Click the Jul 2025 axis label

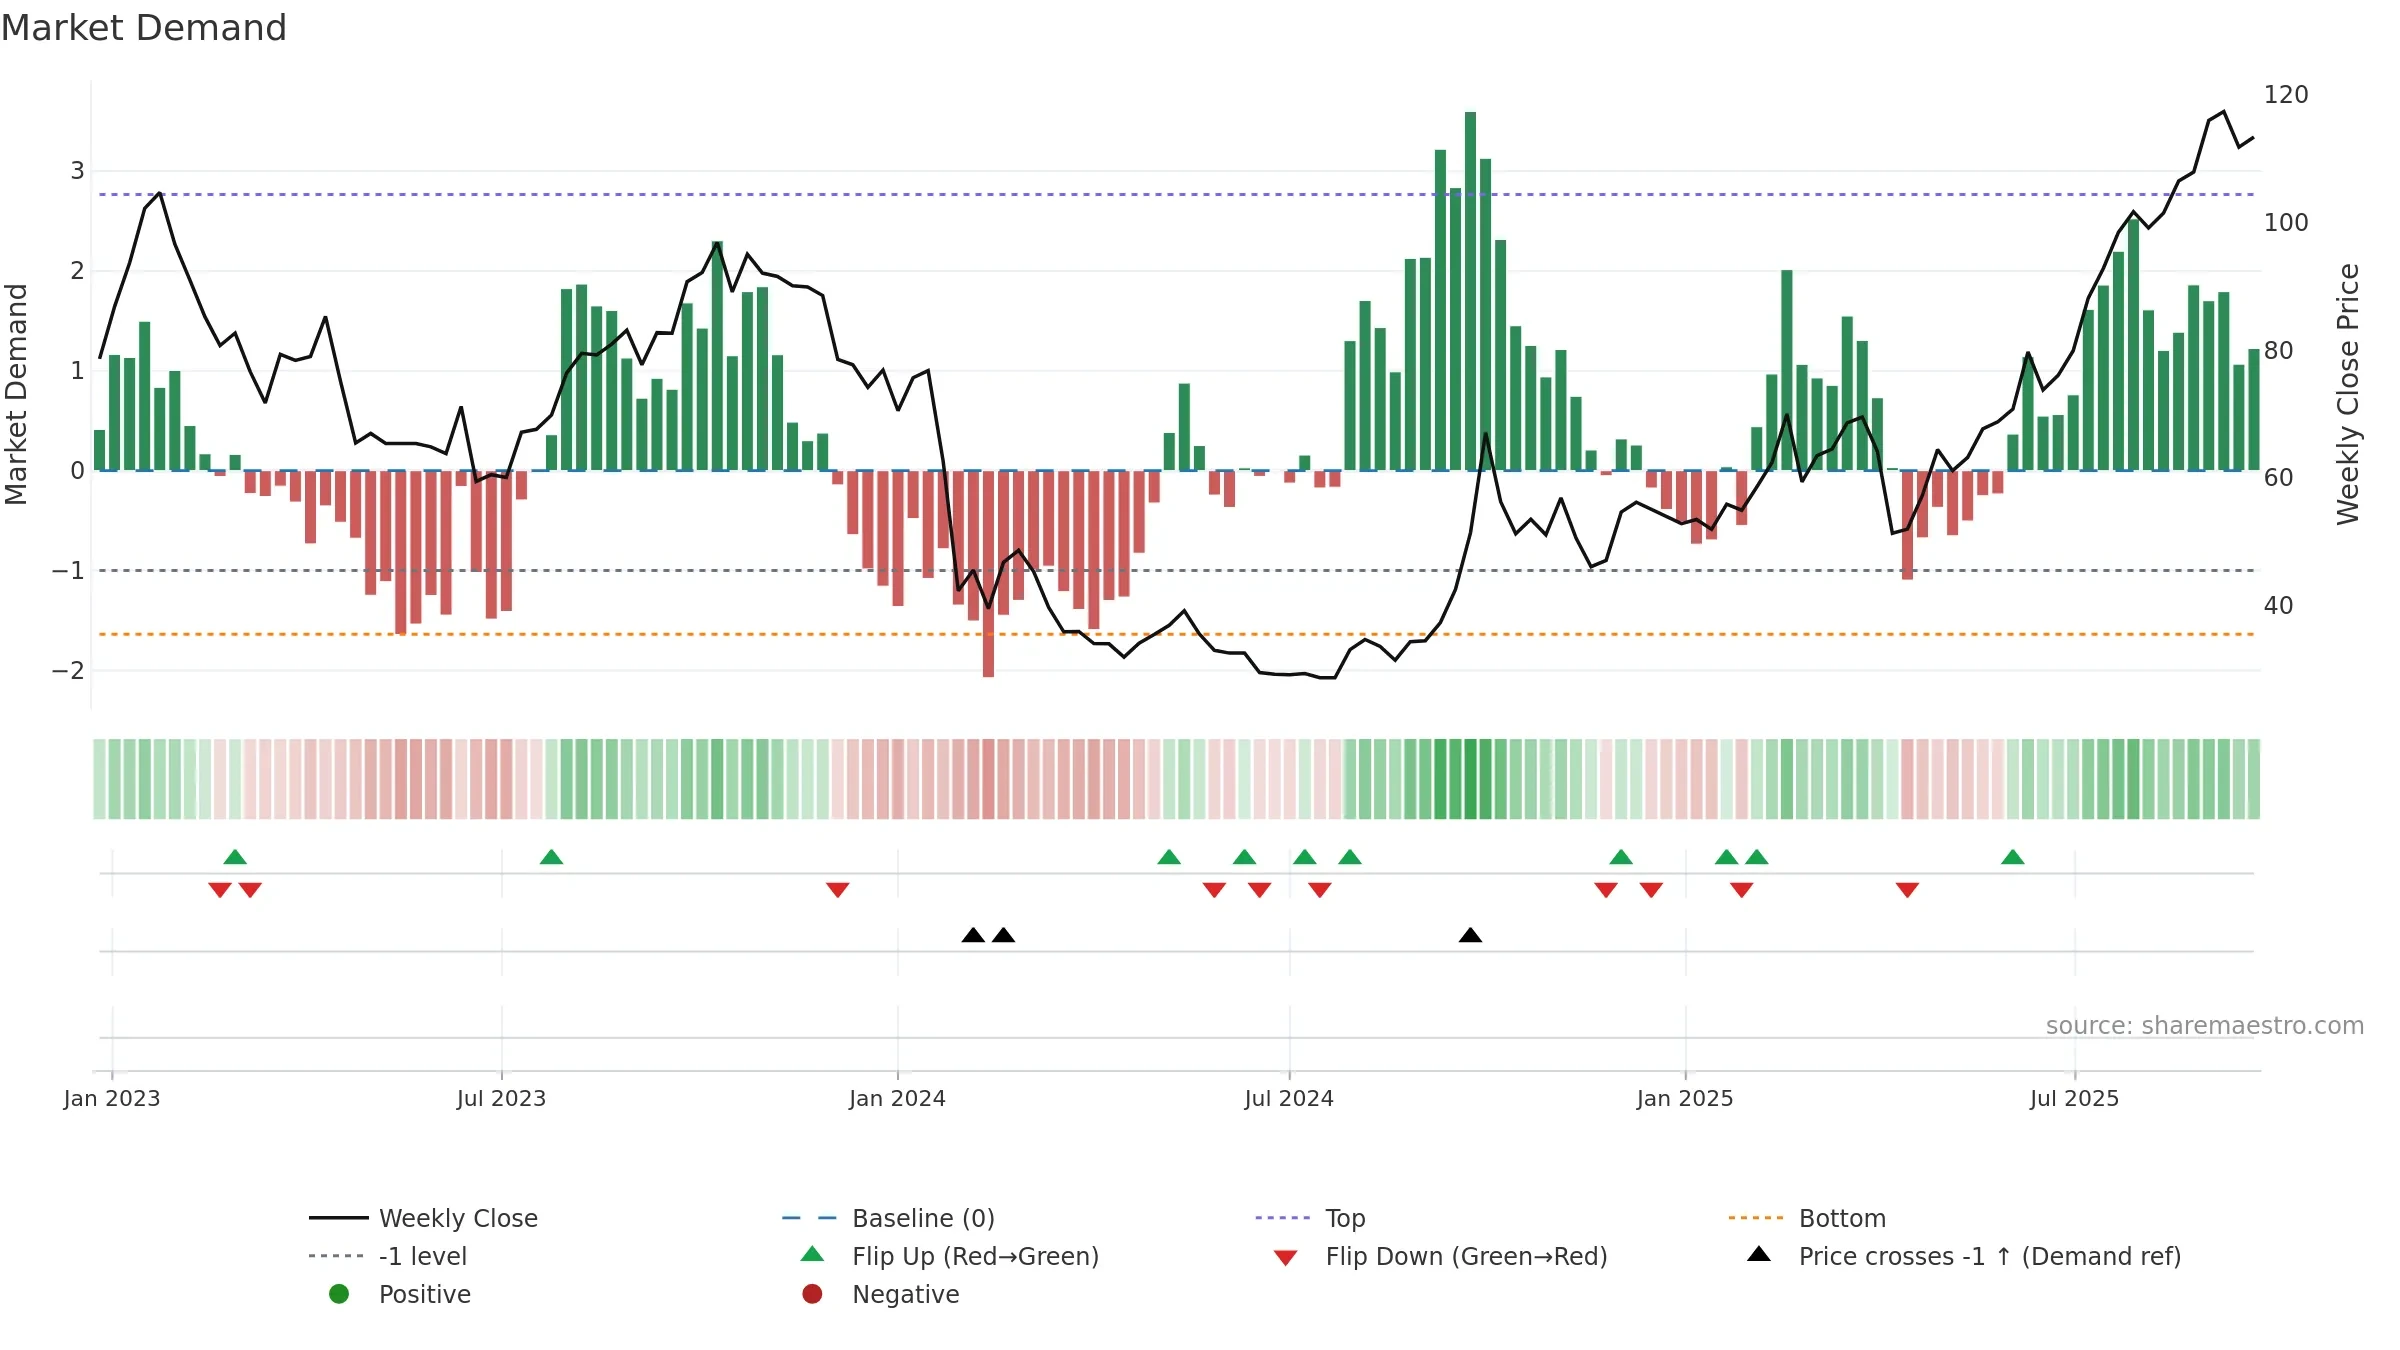pyautogui.click(x=2074, y=1099)
